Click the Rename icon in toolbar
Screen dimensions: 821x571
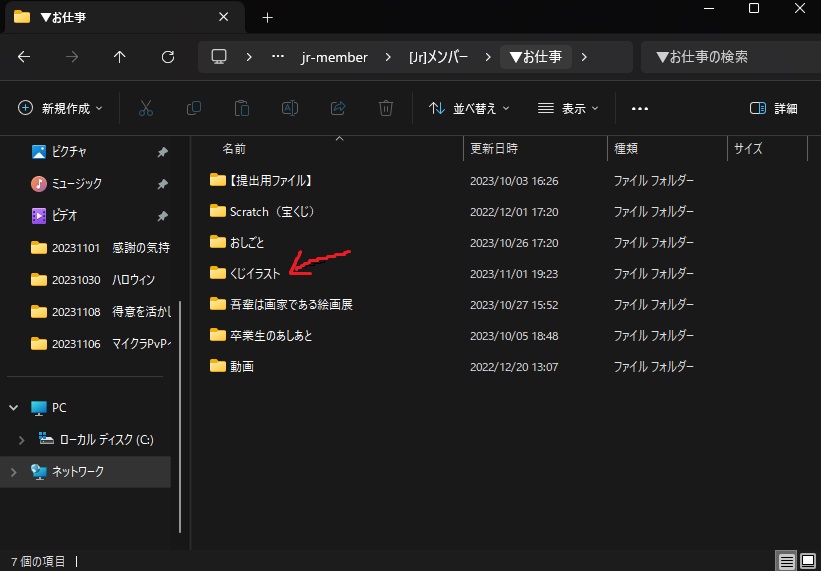[290, 108]
